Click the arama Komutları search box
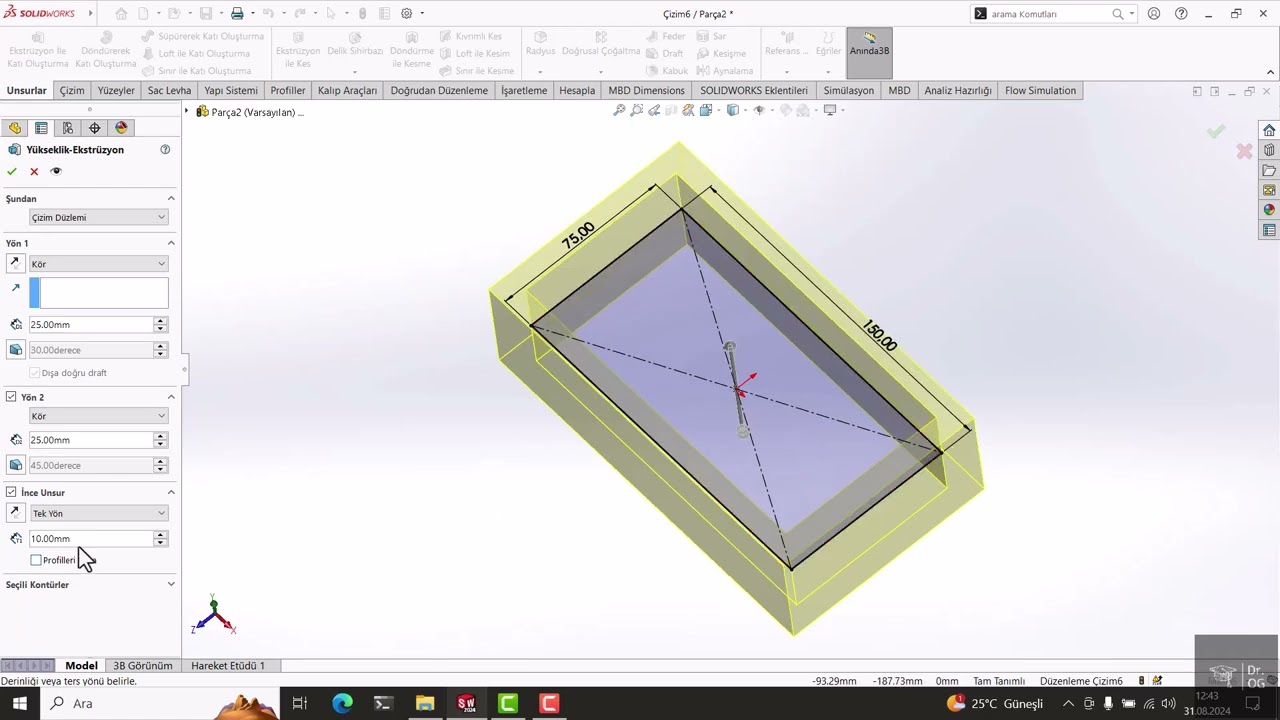This screenshot has width=1280, height=720. tap(1049, 14)
